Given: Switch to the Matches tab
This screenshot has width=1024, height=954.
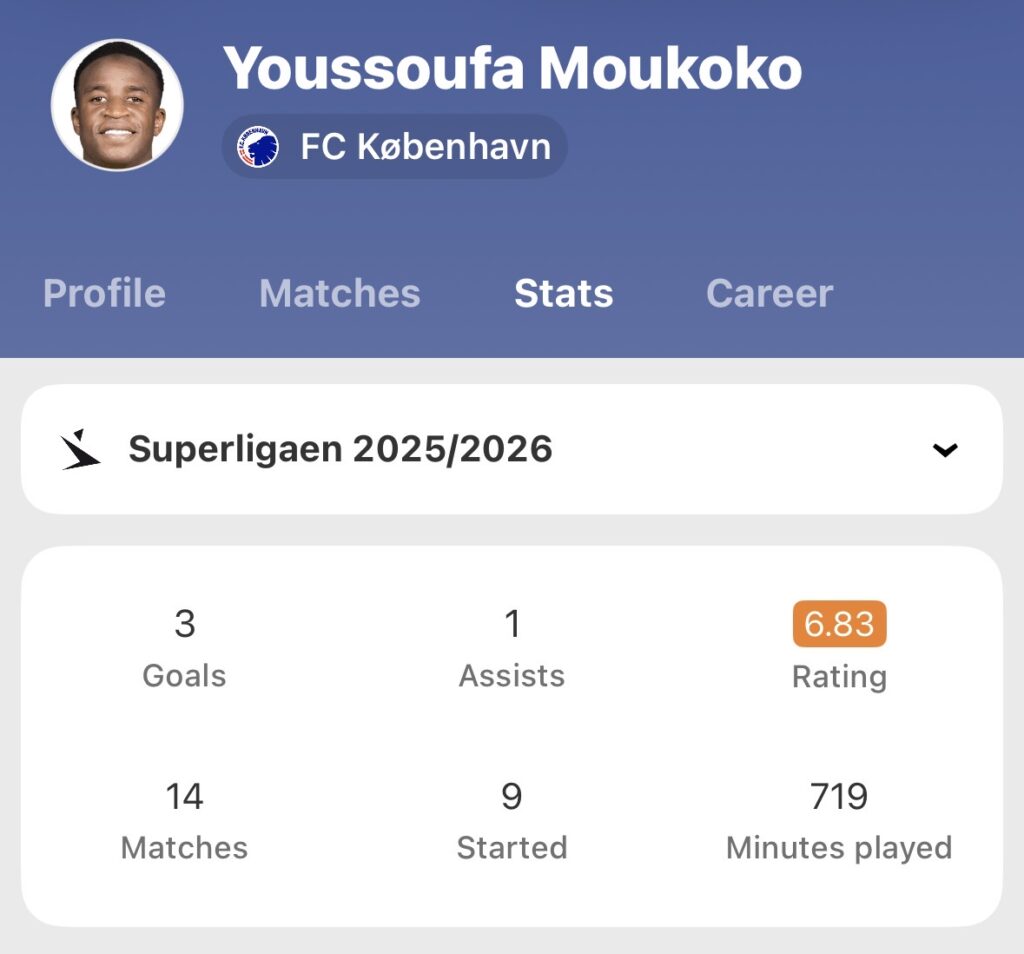Looking at the screenshot, I should pos(339,293).
